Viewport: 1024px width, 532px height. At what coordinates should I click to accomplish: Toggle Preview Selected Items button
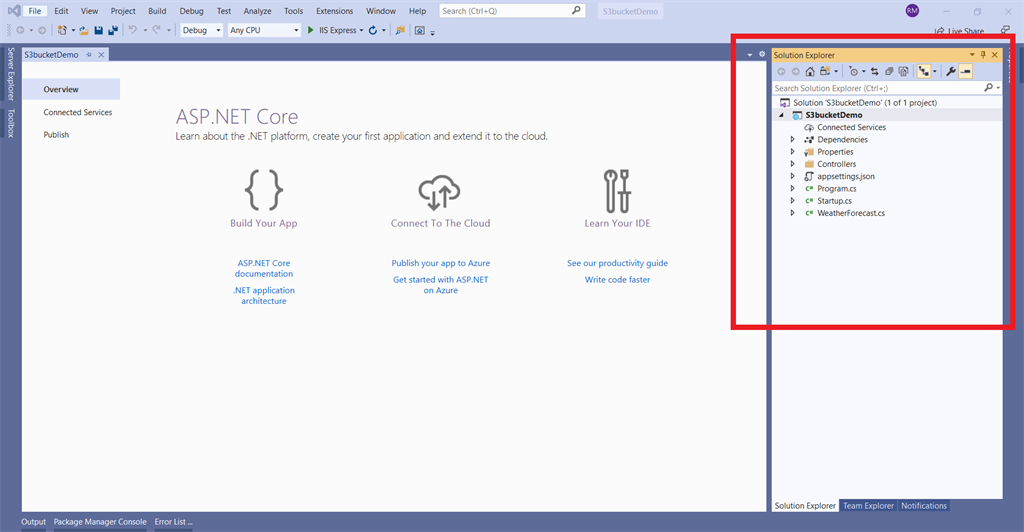pos(966,71)
